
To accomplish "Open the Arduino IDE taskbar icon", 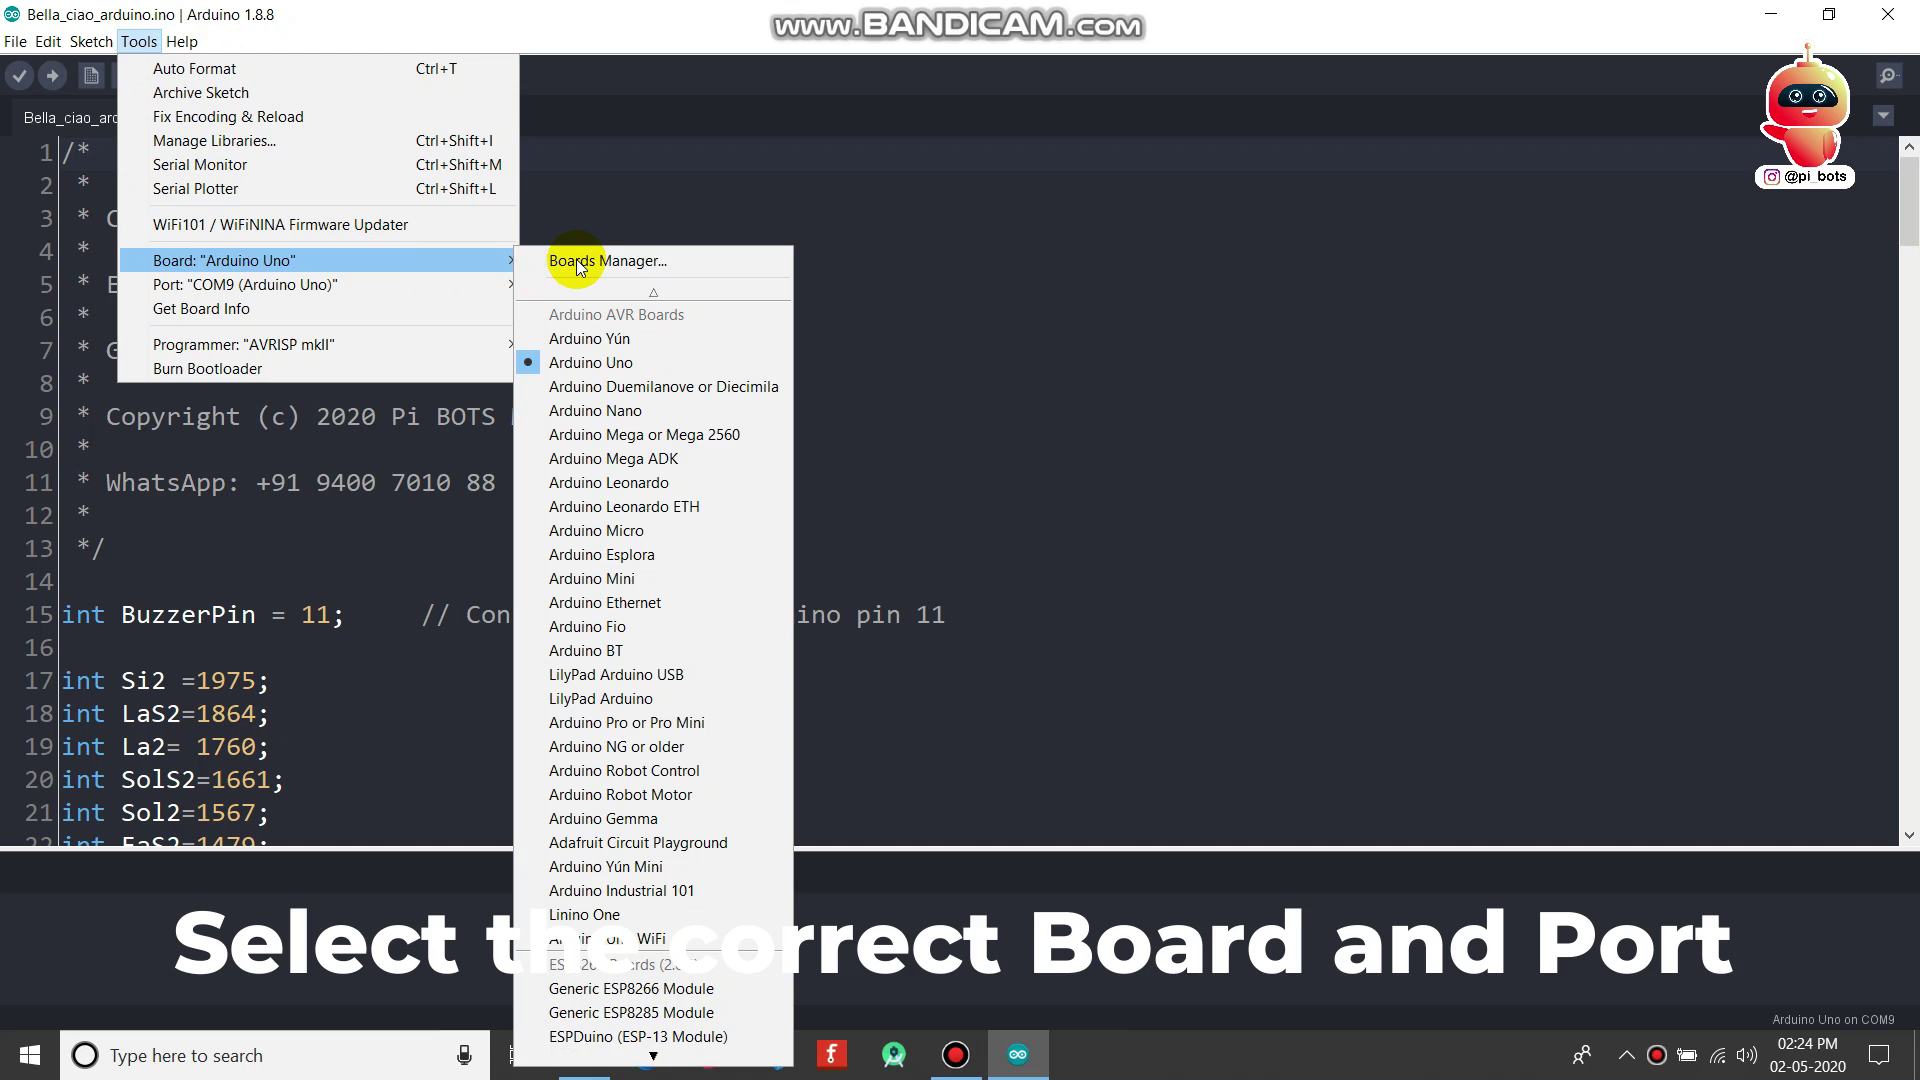I will (1017, 1055).
